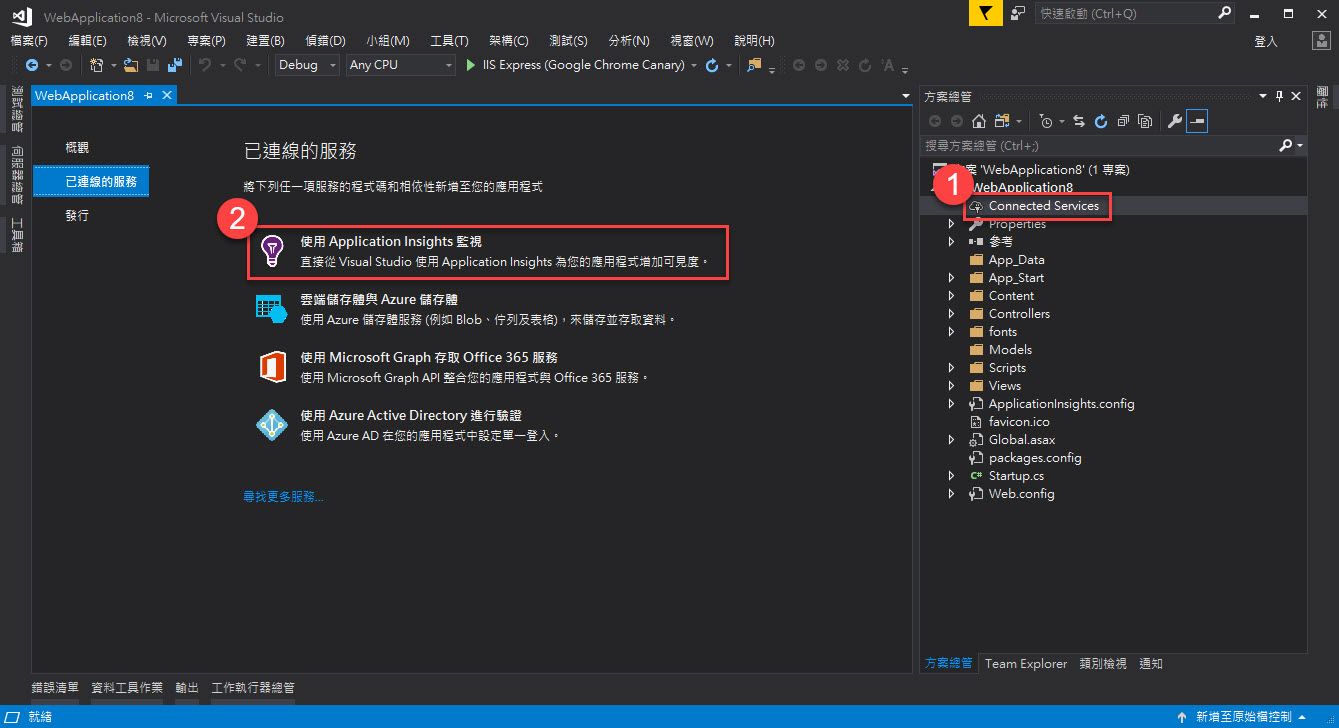This screenshot has height=728, width=1339.
Task: Open the notifications flag icon
Action: point(986,13)
